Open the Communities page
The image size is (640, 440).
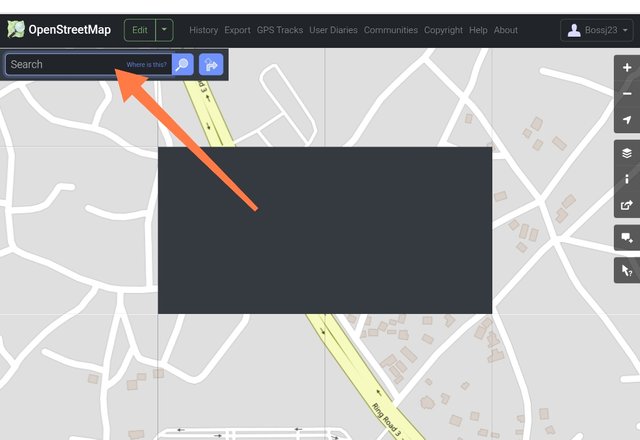pyautogui.click(x=391, y=30)
